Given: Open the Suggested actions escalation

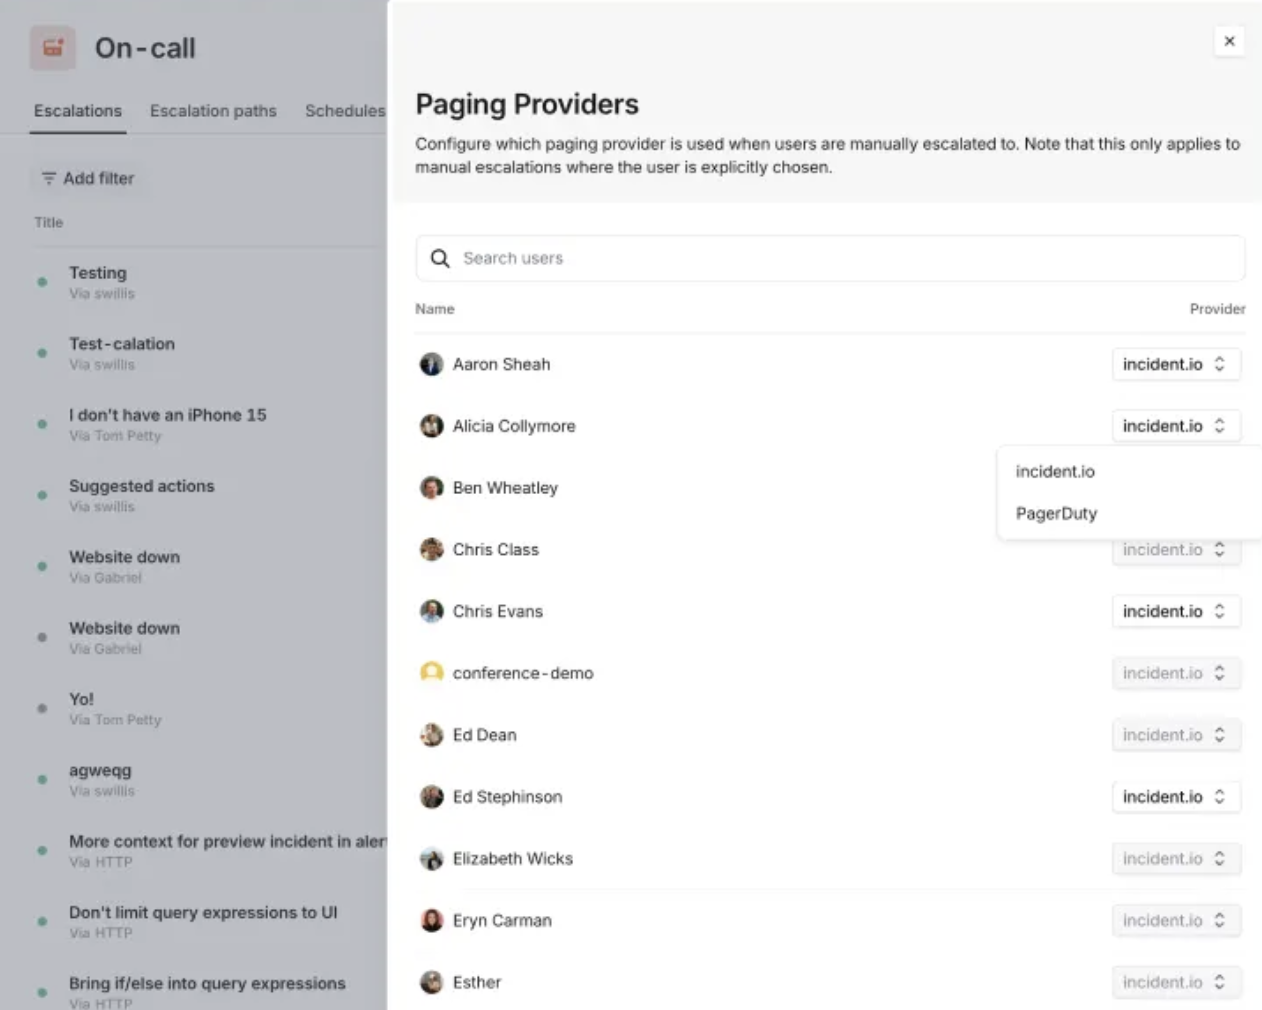Looking at the screenshot, I should coord(141,486).
